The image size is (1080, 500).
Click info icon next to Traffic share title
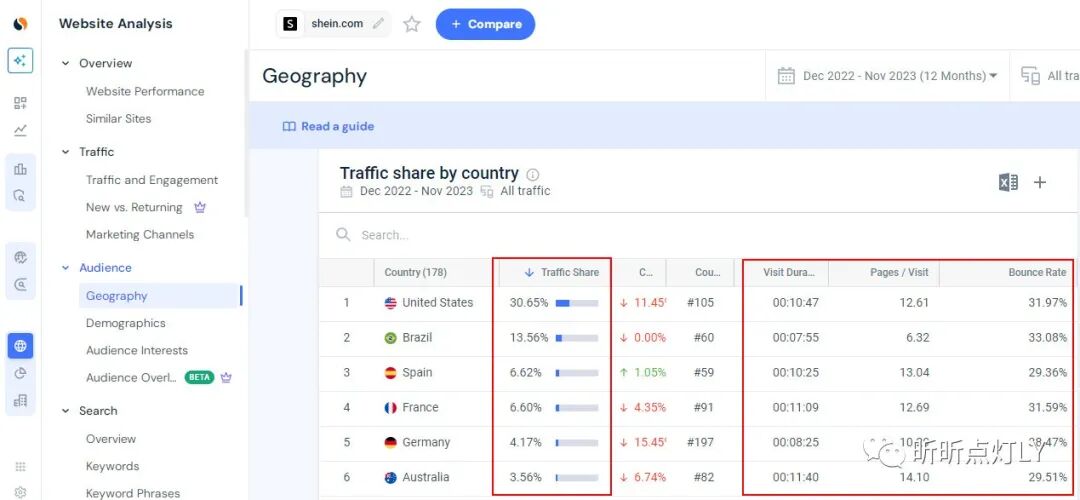point(532,175)
